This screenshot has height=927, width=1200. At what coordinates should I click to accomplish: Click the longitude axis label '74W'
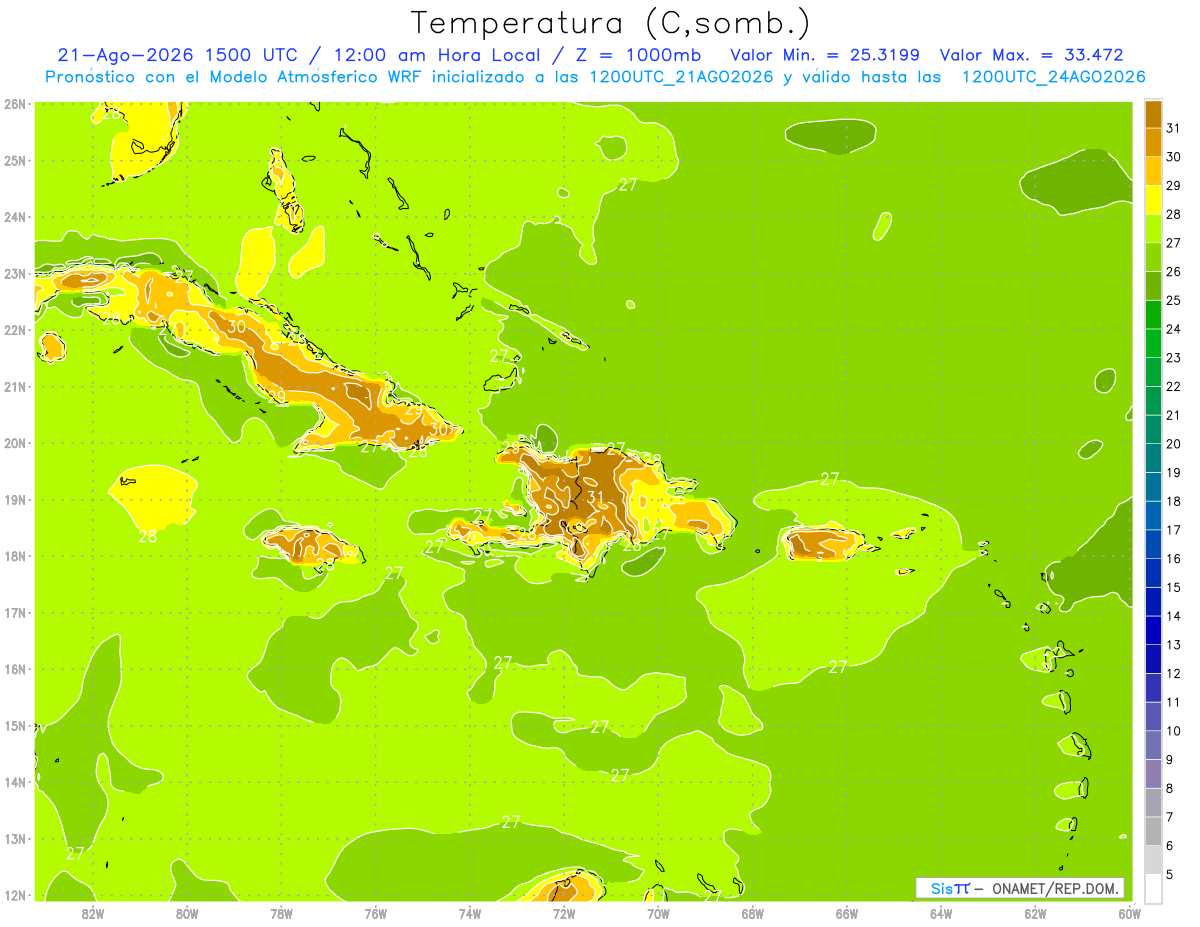470,913
